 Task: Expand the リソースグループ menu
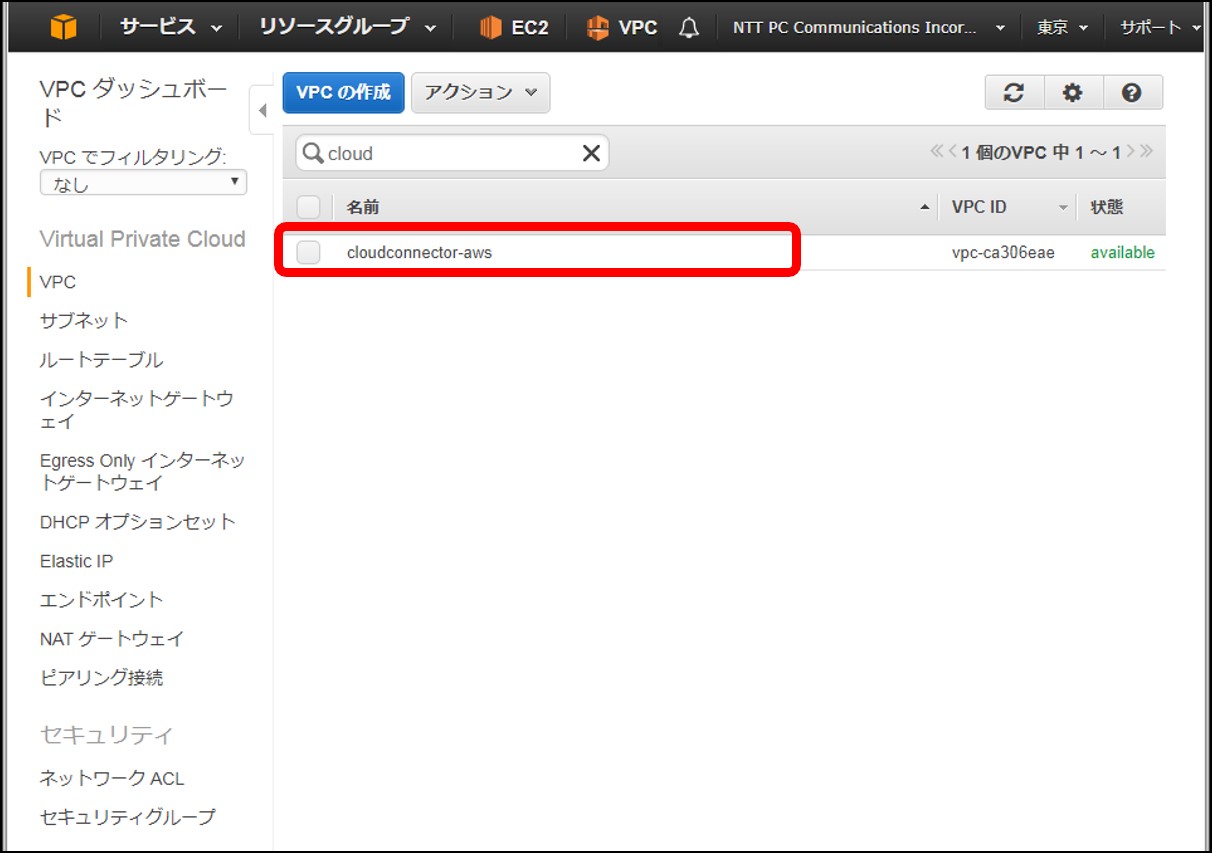coord(348,27)
